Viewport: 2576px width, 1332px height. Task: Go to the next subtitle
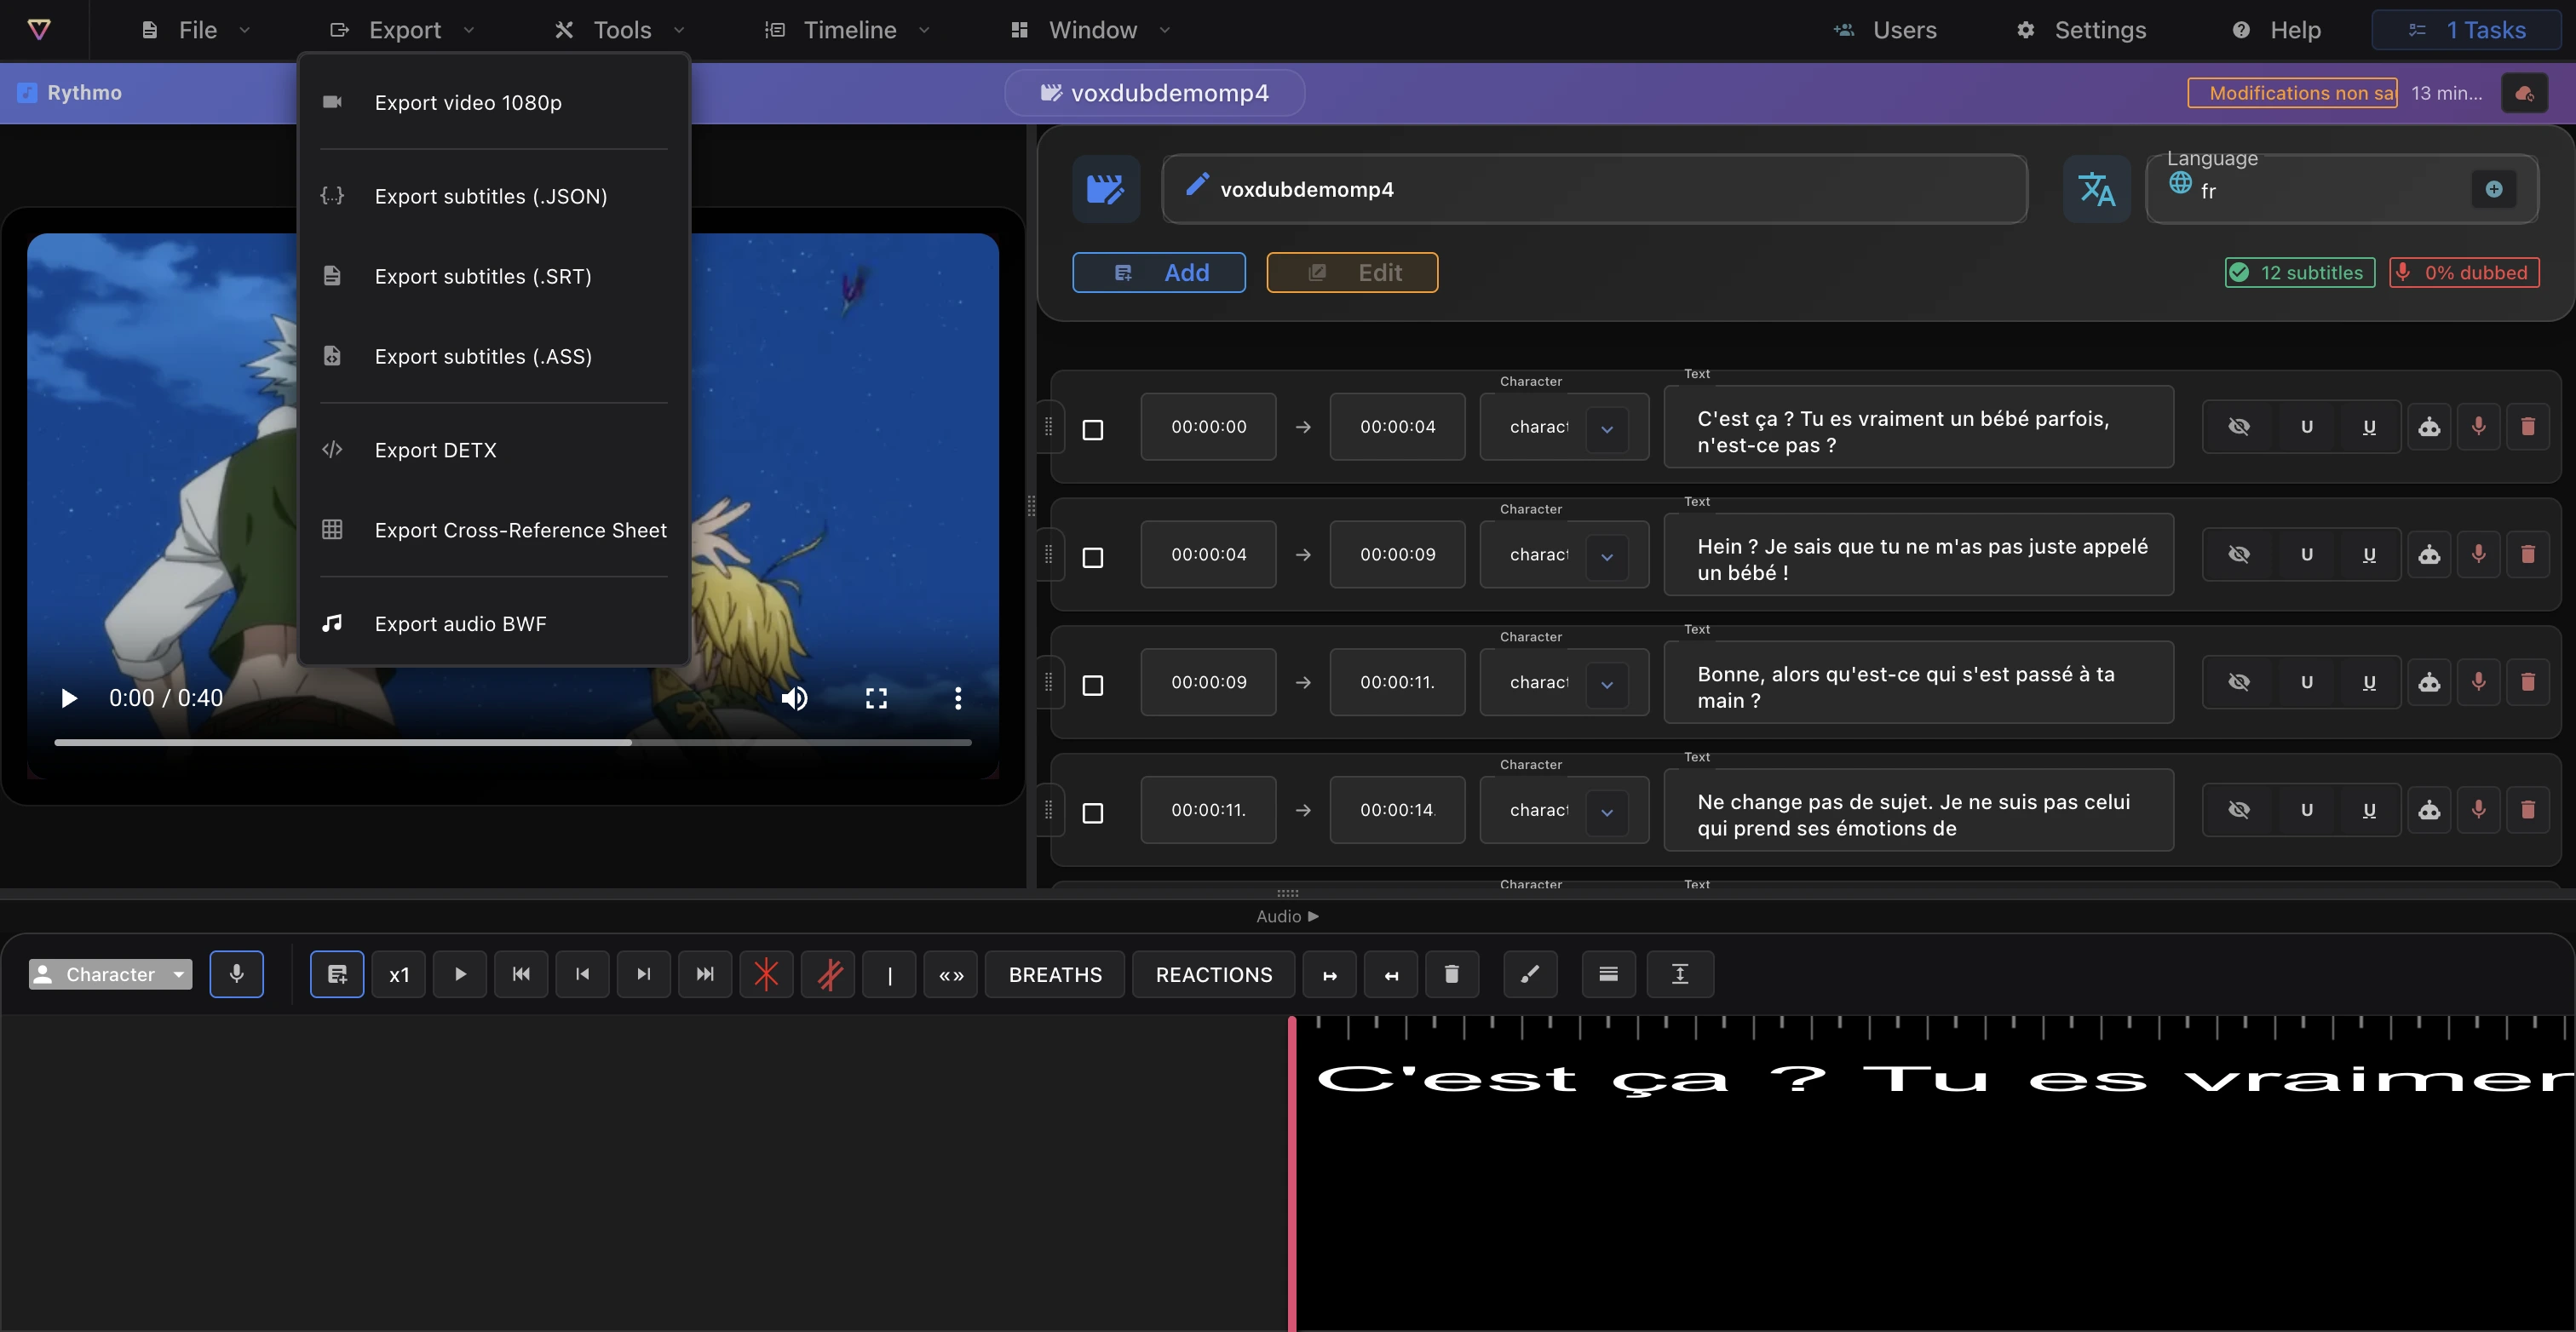[x=644, y=974]
